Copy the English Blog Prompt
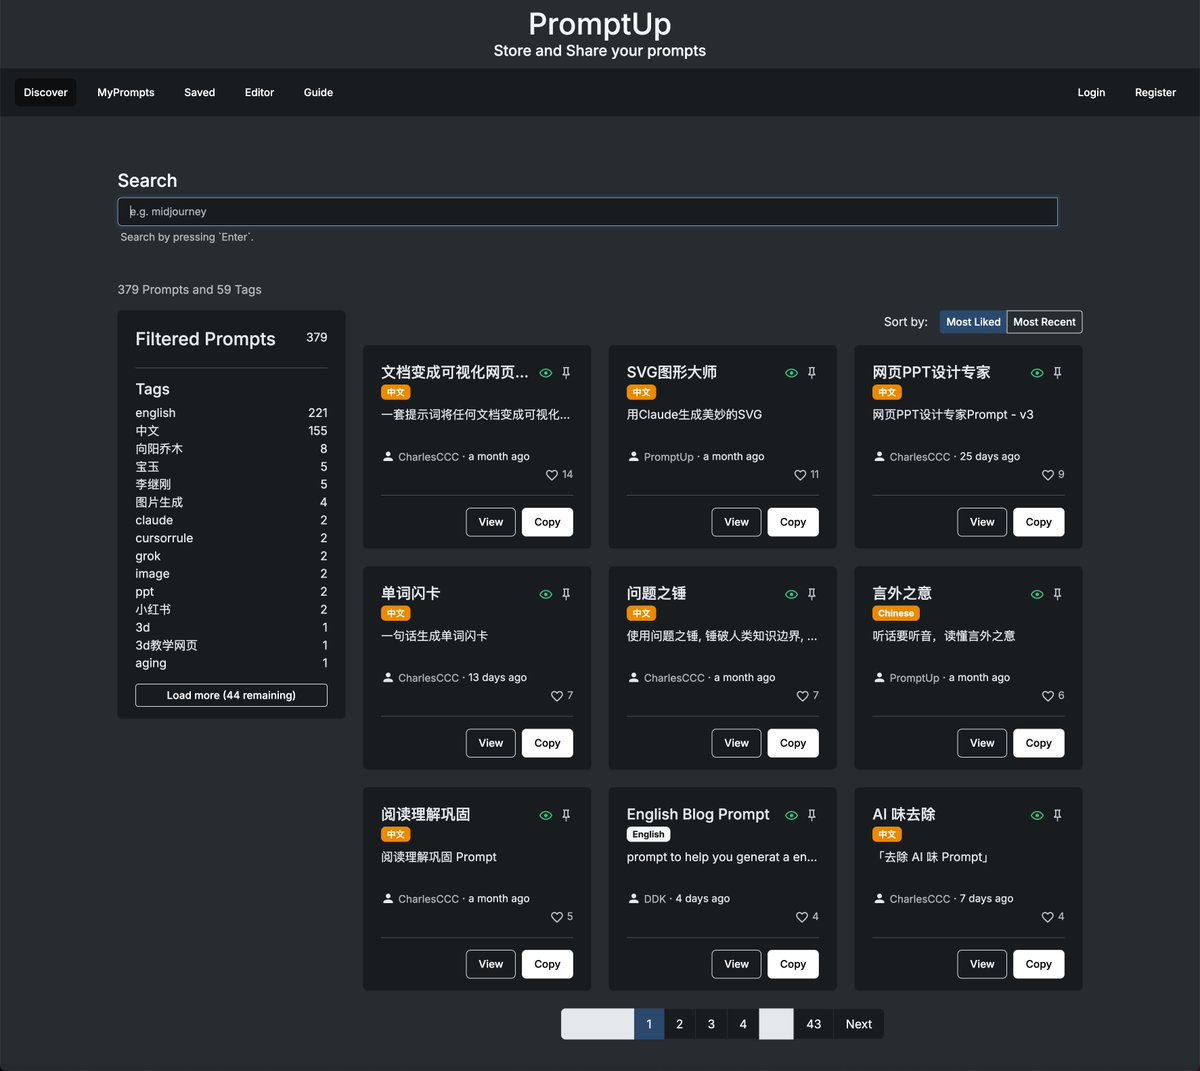Viewport: 1200px width, 1071px height. pyautogui.click(x=793, y=964)
